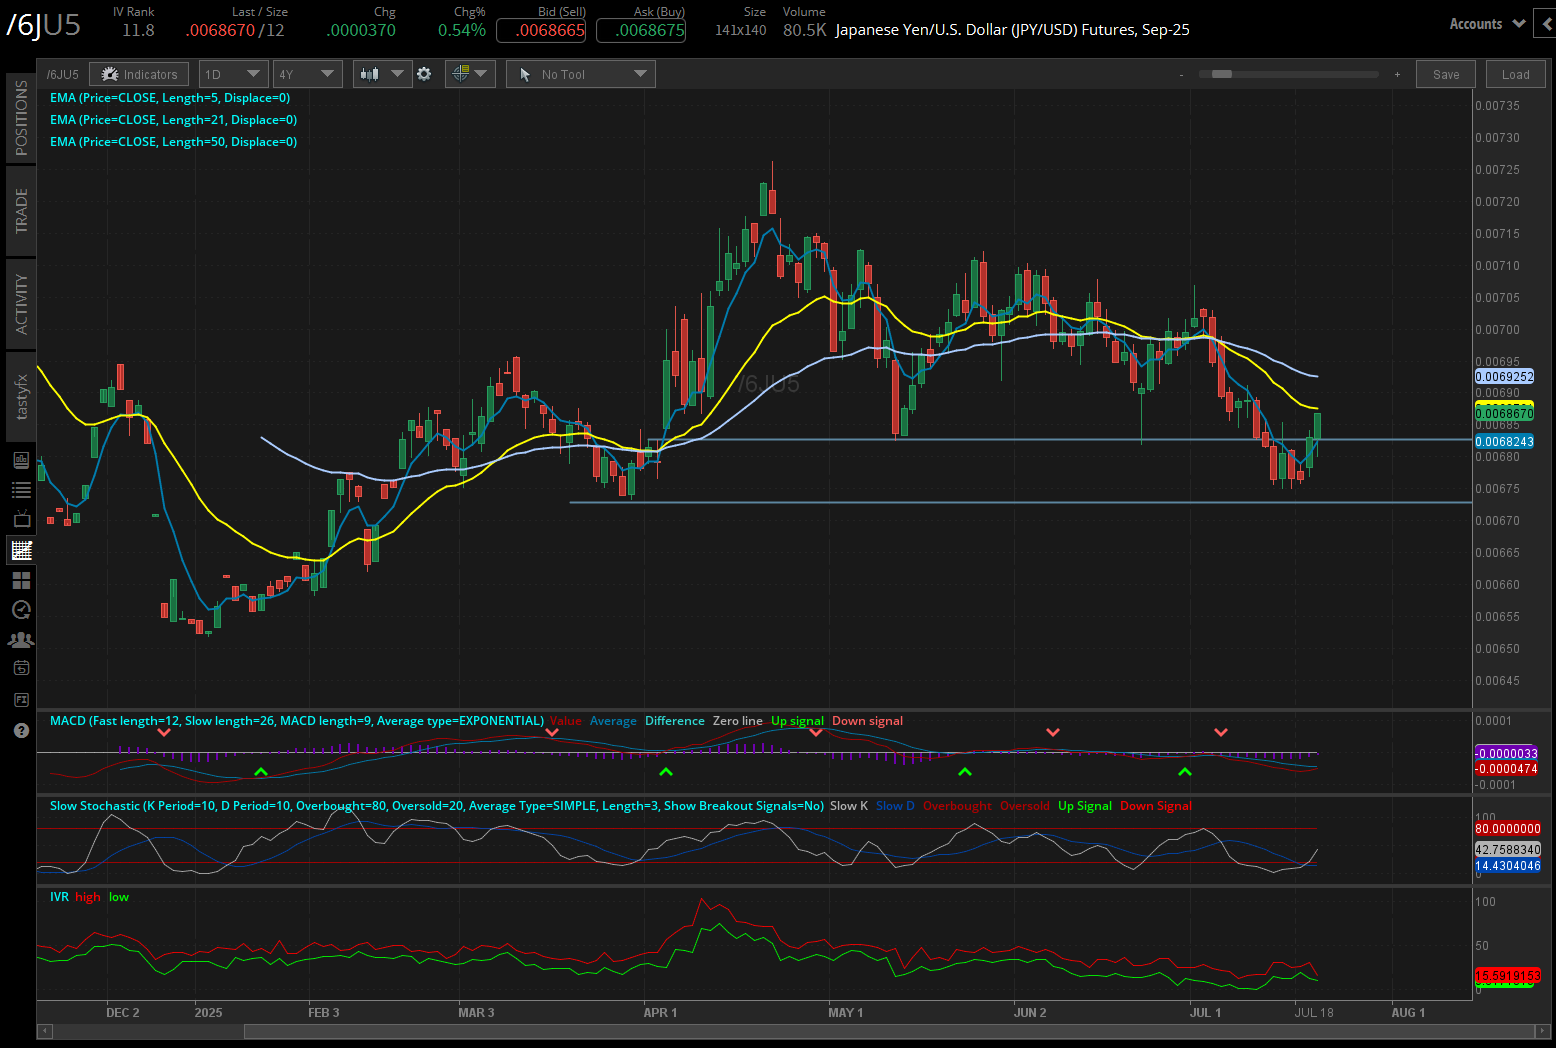Screen dimensions: 1556x1048
Task: Click the FX rates icon in the sidebar
Action: tap(21, 699)
